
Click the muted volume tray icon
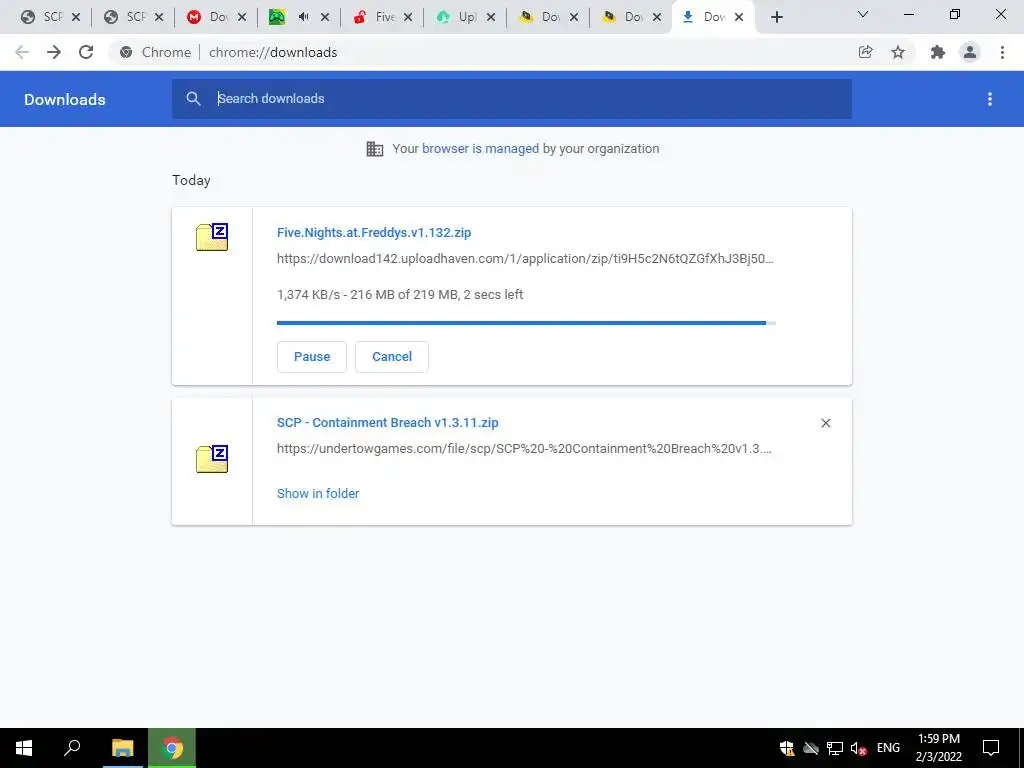click(x=858, y=748)
